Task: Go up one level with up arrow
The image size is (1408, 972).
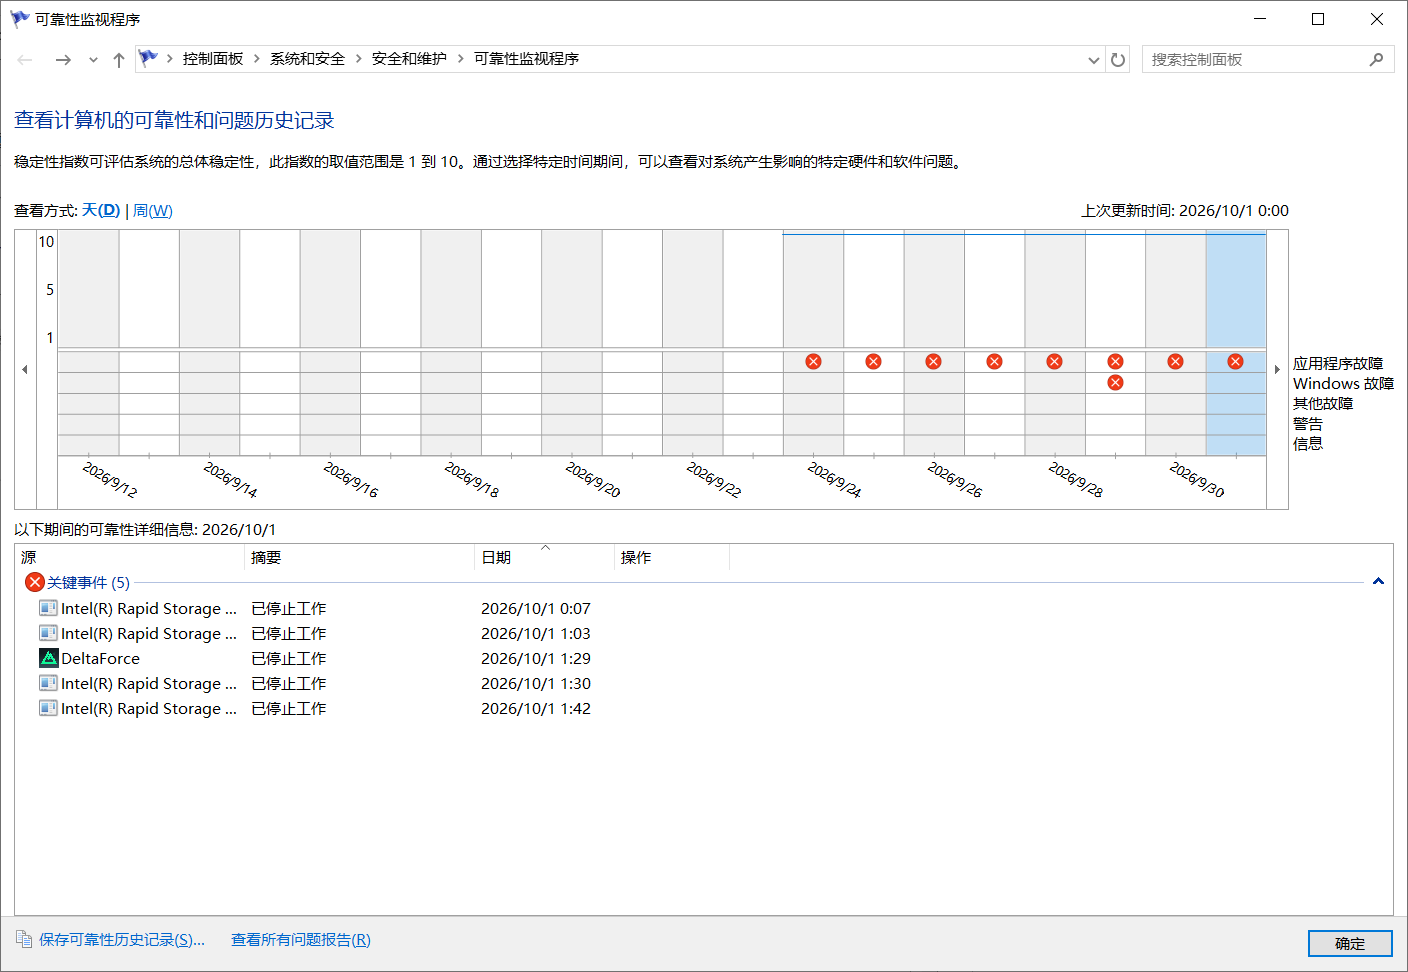Action: click(119, 60)
